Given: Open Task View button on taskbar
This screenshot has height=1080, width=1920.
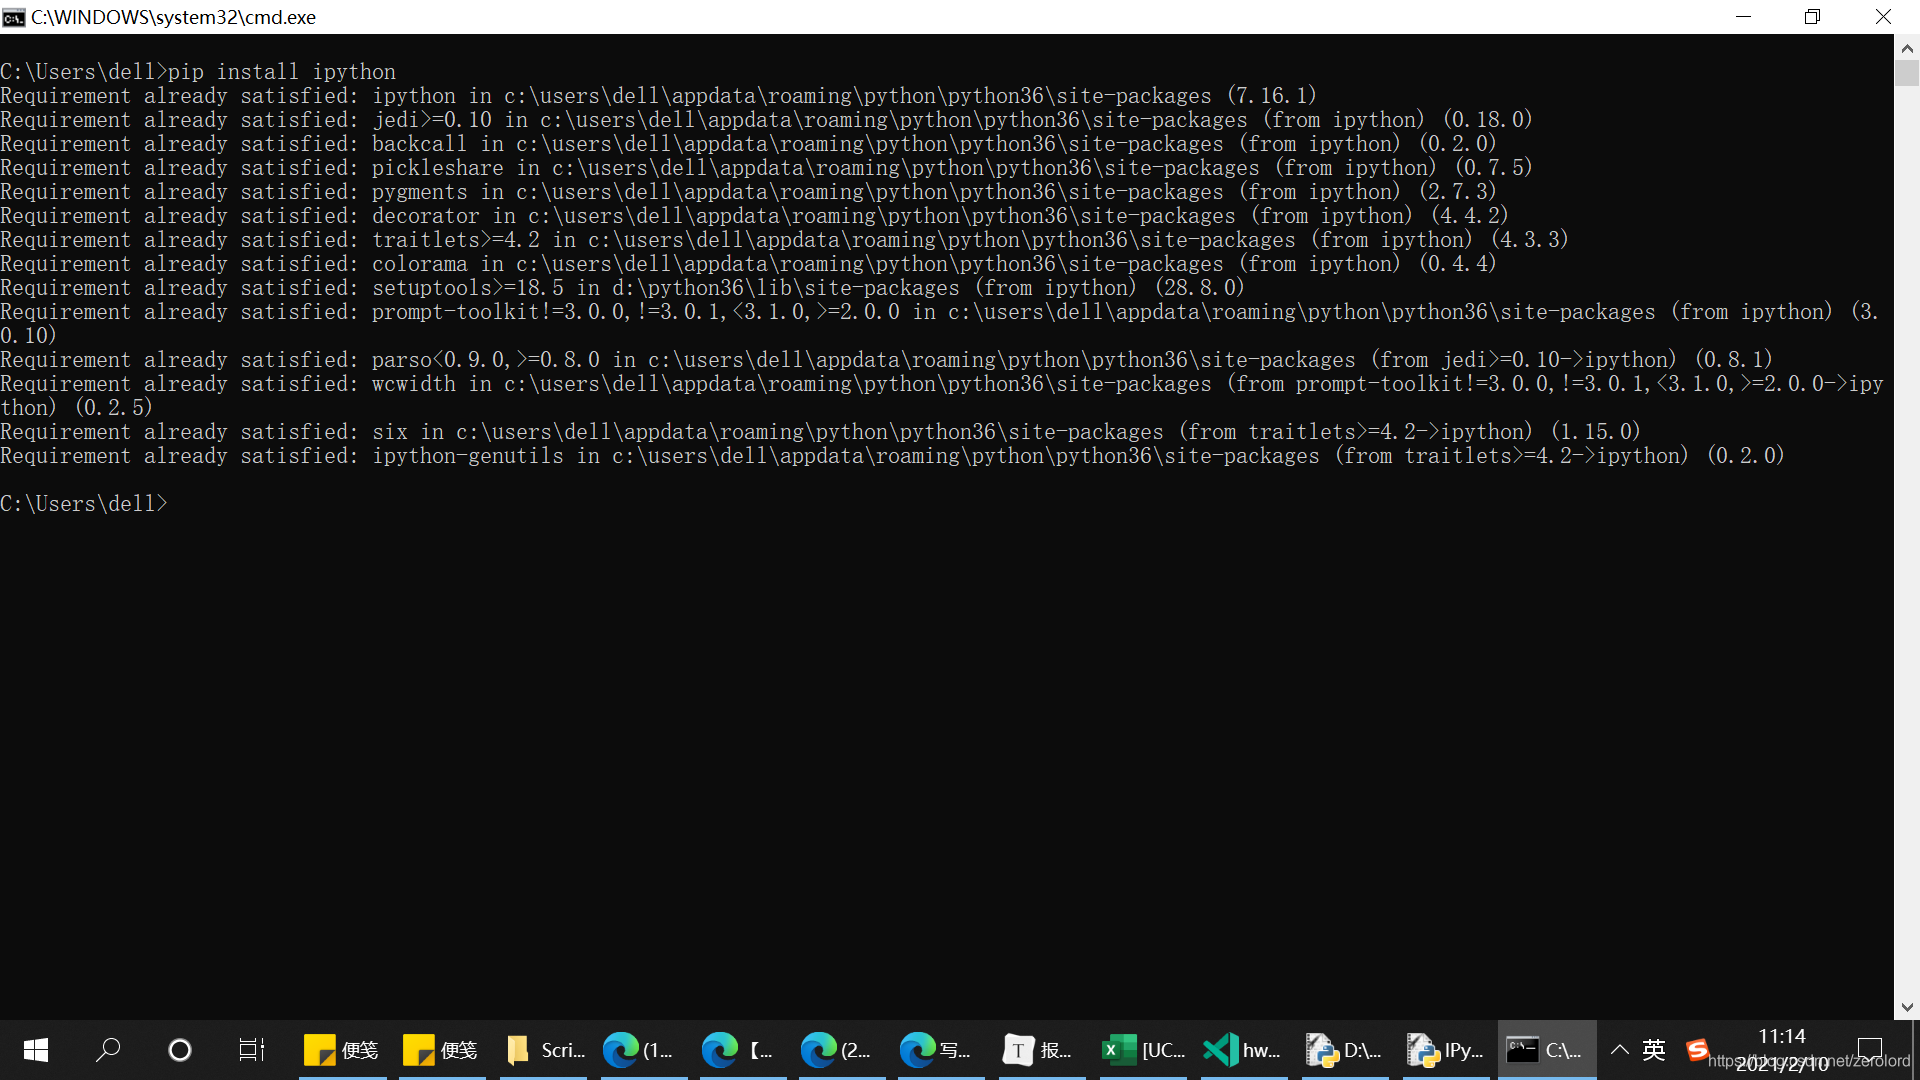Looking at the screenshot, I should click(x=252, y=1050).
